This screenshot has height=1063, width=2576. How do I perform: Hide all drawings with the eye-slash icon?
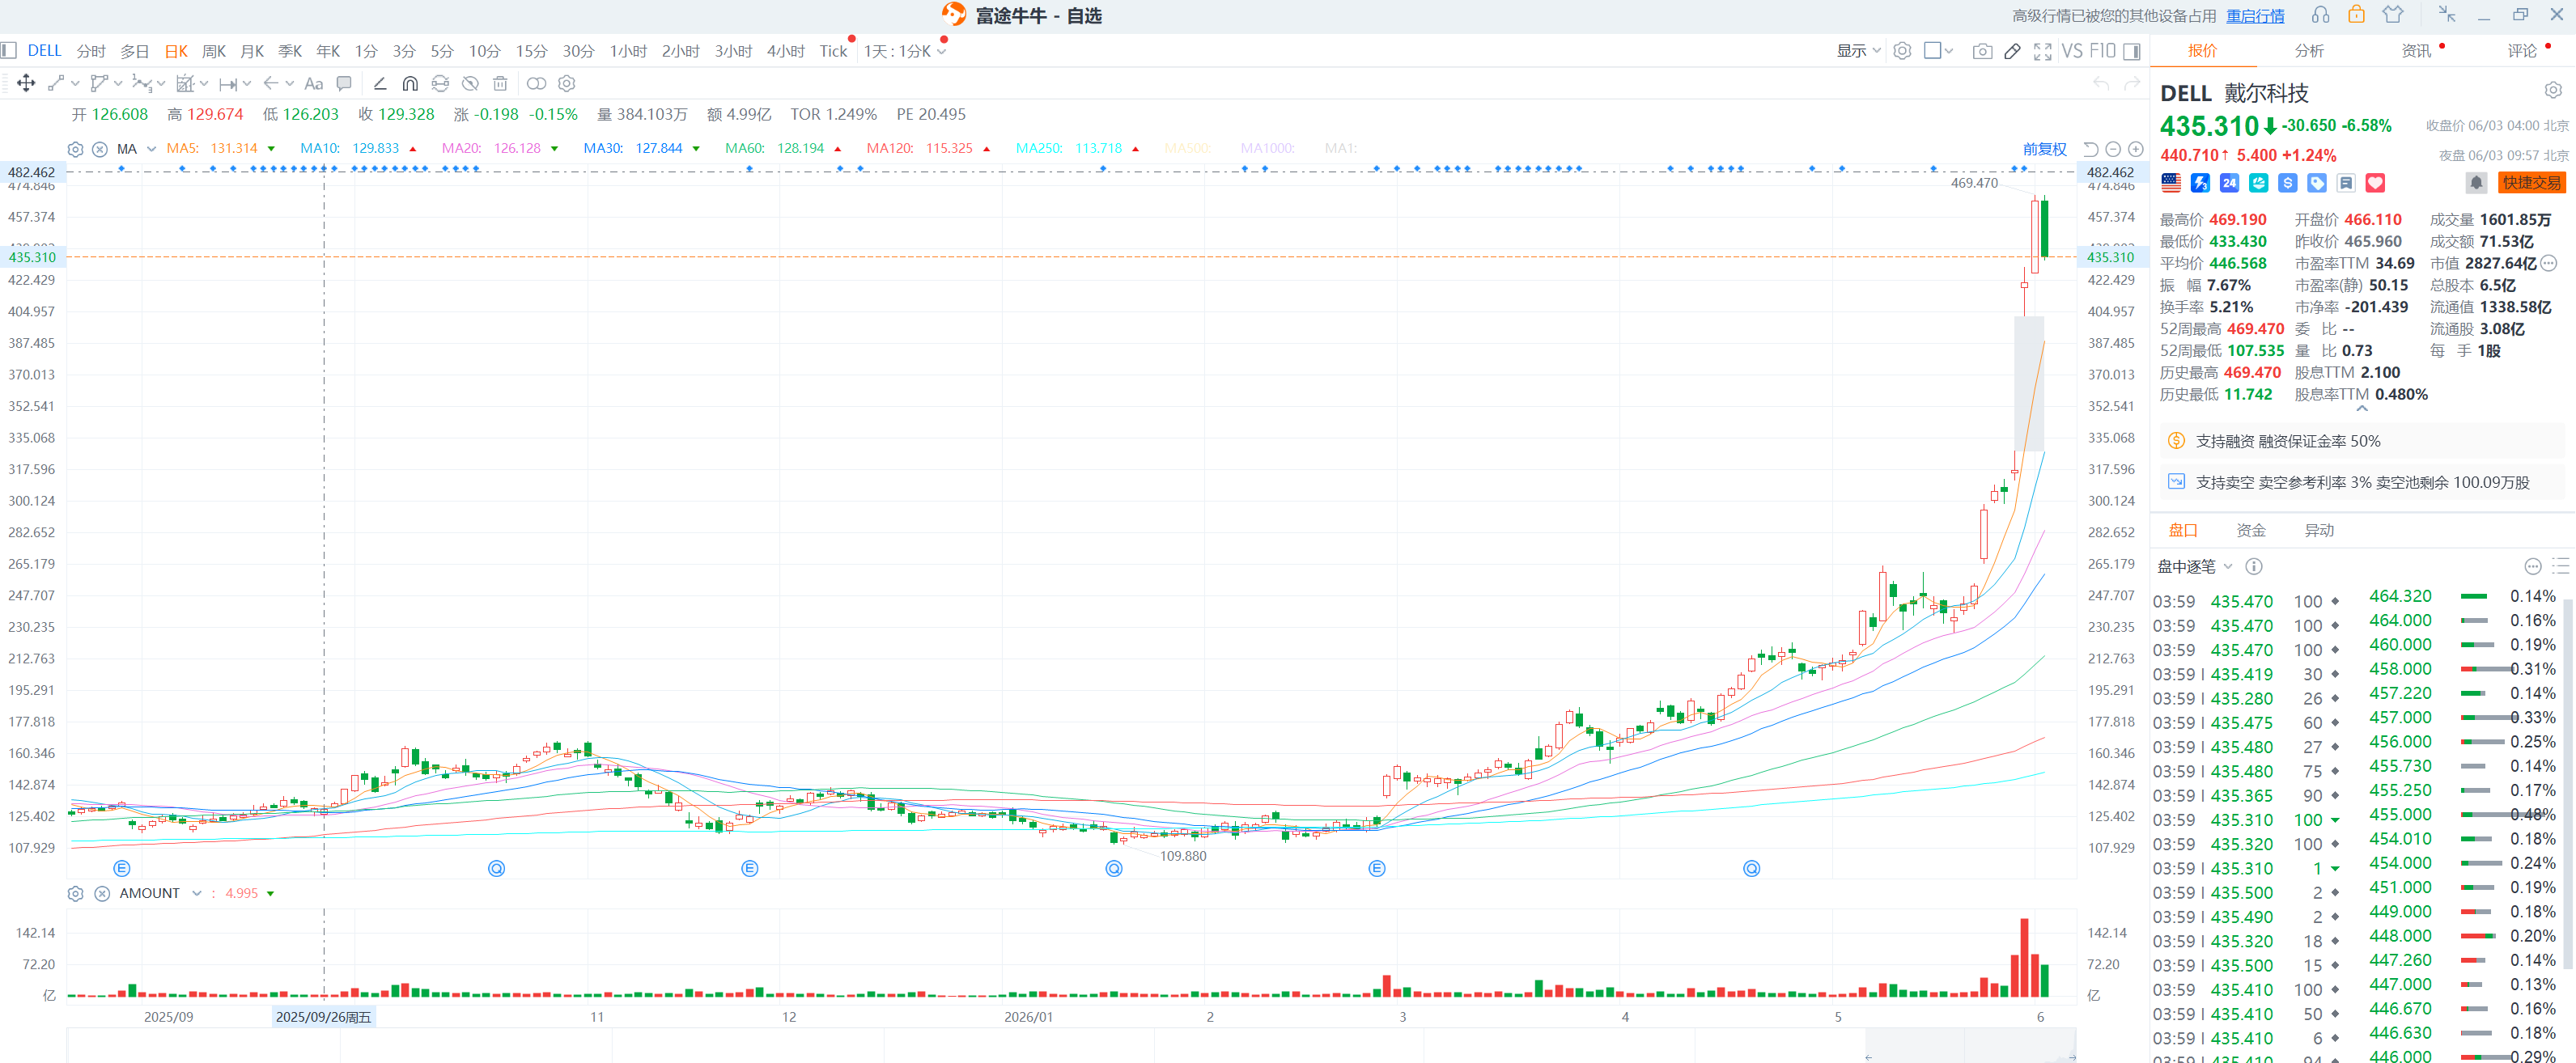coord(470,83)
